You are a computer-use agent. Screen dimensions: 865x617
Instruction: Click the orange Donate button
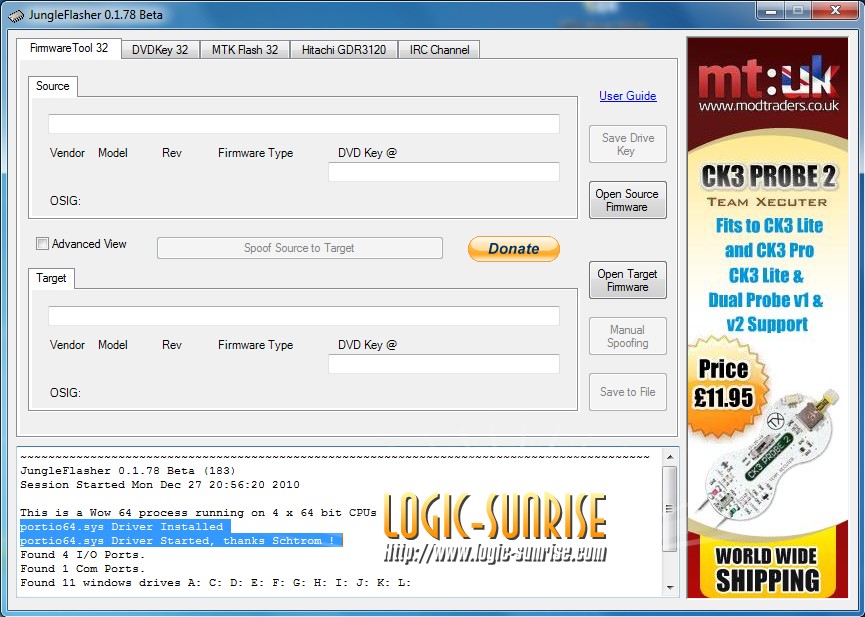point(514,248)
